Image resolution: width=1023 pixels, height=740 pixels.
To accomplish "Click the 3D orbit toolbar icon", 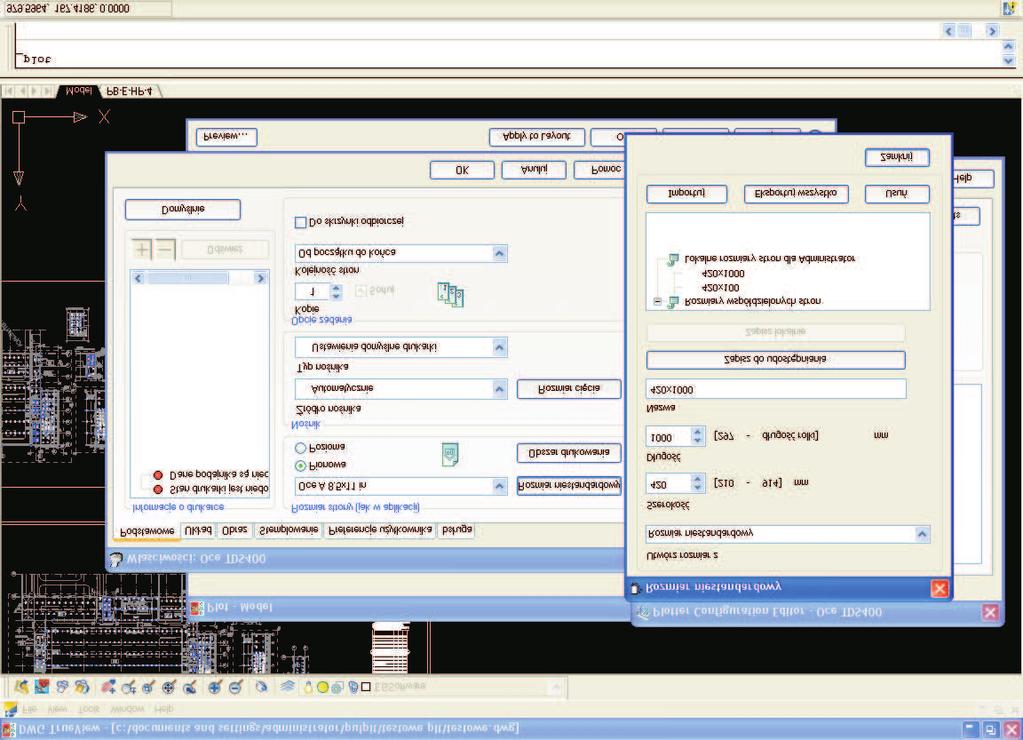I will coord(261,686).
